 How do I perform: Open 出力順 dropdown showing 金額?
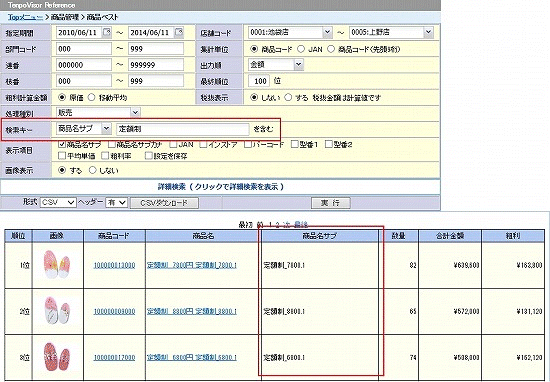tap(276, 65)
